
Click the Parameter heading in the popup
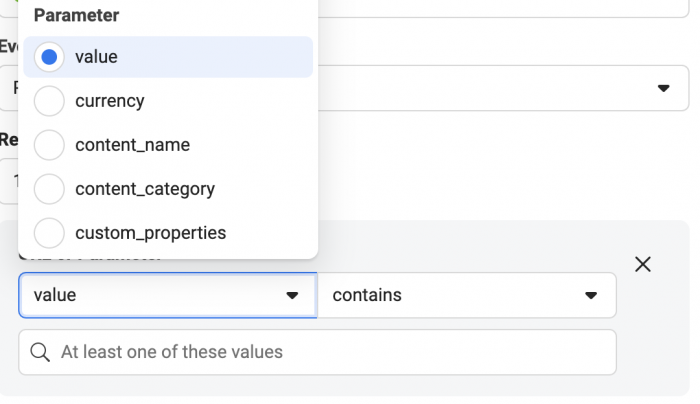(x=76, y=15)
